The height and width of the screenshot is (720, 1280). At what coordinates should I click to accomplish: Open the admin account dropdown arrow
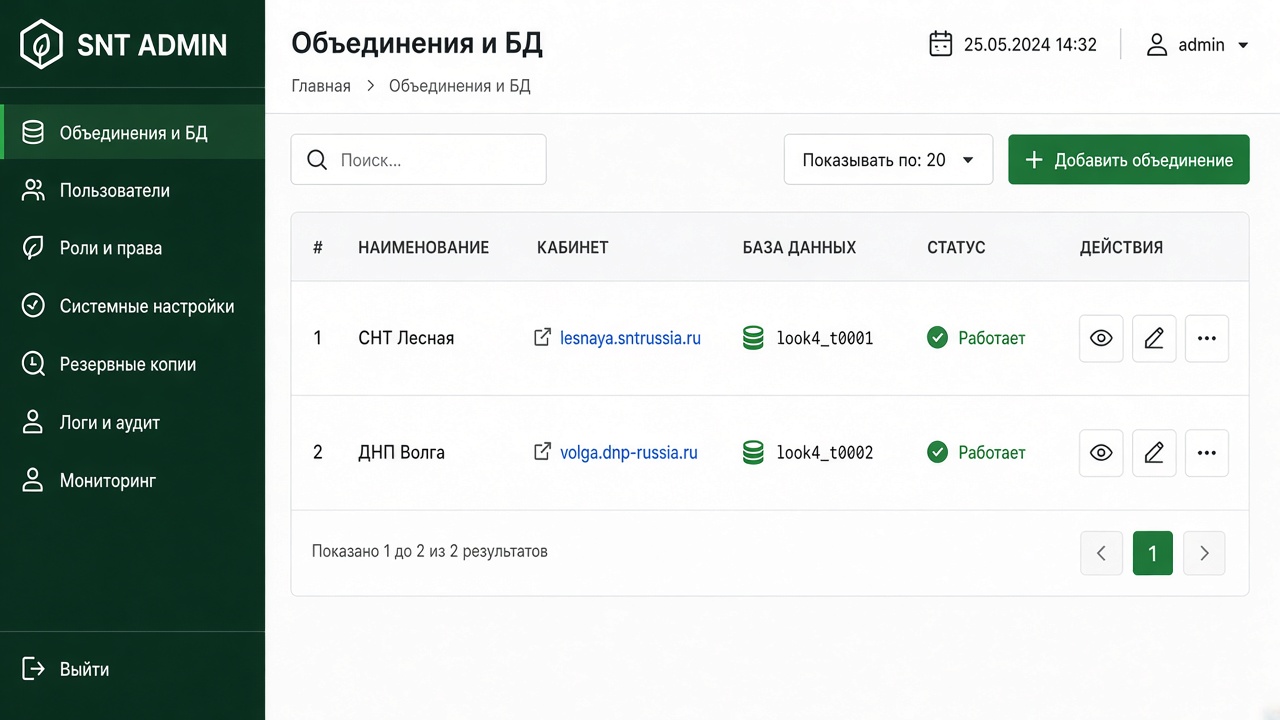click(1243, 45)
